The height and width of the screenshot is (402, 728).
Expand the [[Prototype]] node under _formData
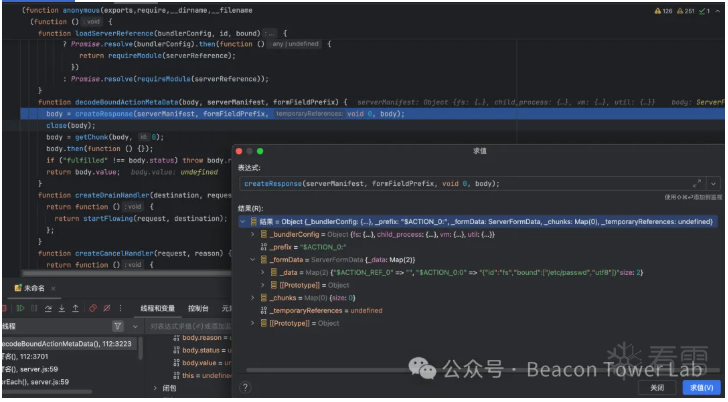pyautogui.click(x=263, y=285)
